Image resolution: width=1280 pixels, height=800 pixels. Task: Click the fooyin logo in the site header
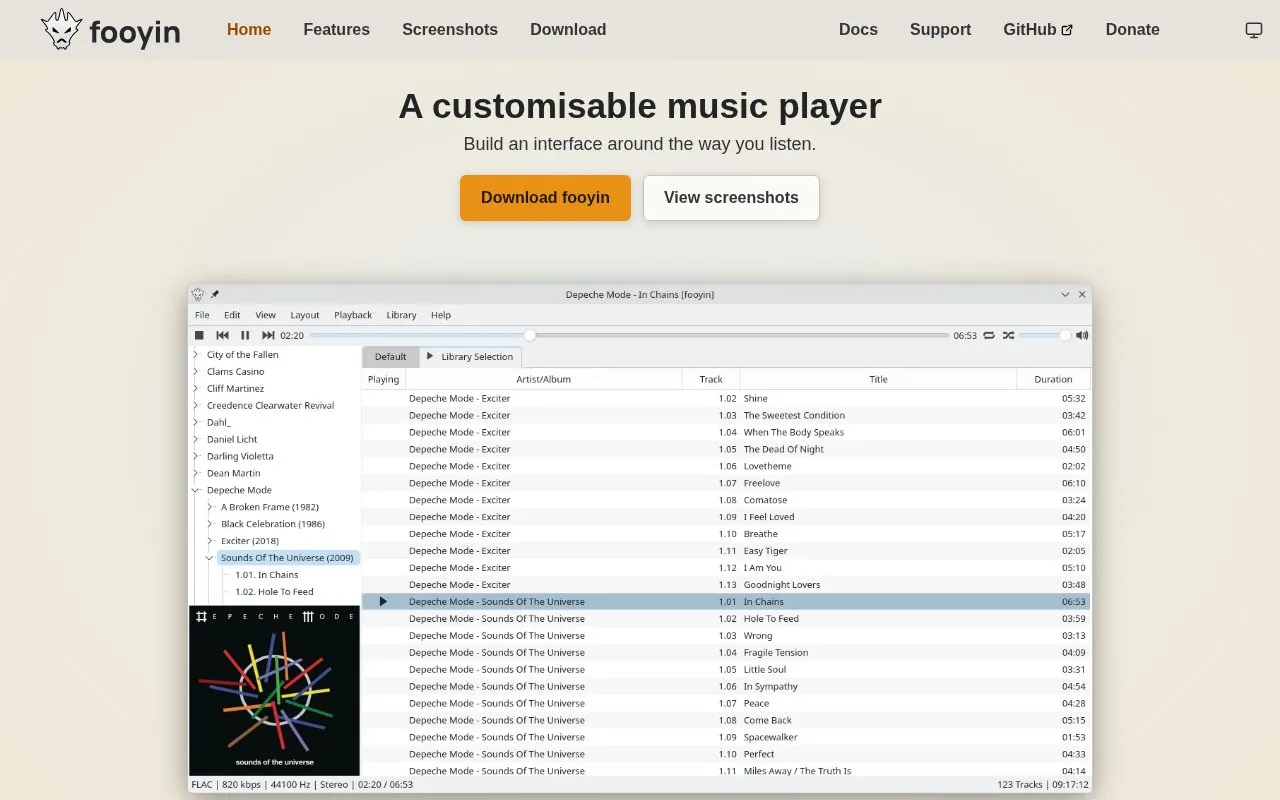pyautogui.click(x=111, y=30)
